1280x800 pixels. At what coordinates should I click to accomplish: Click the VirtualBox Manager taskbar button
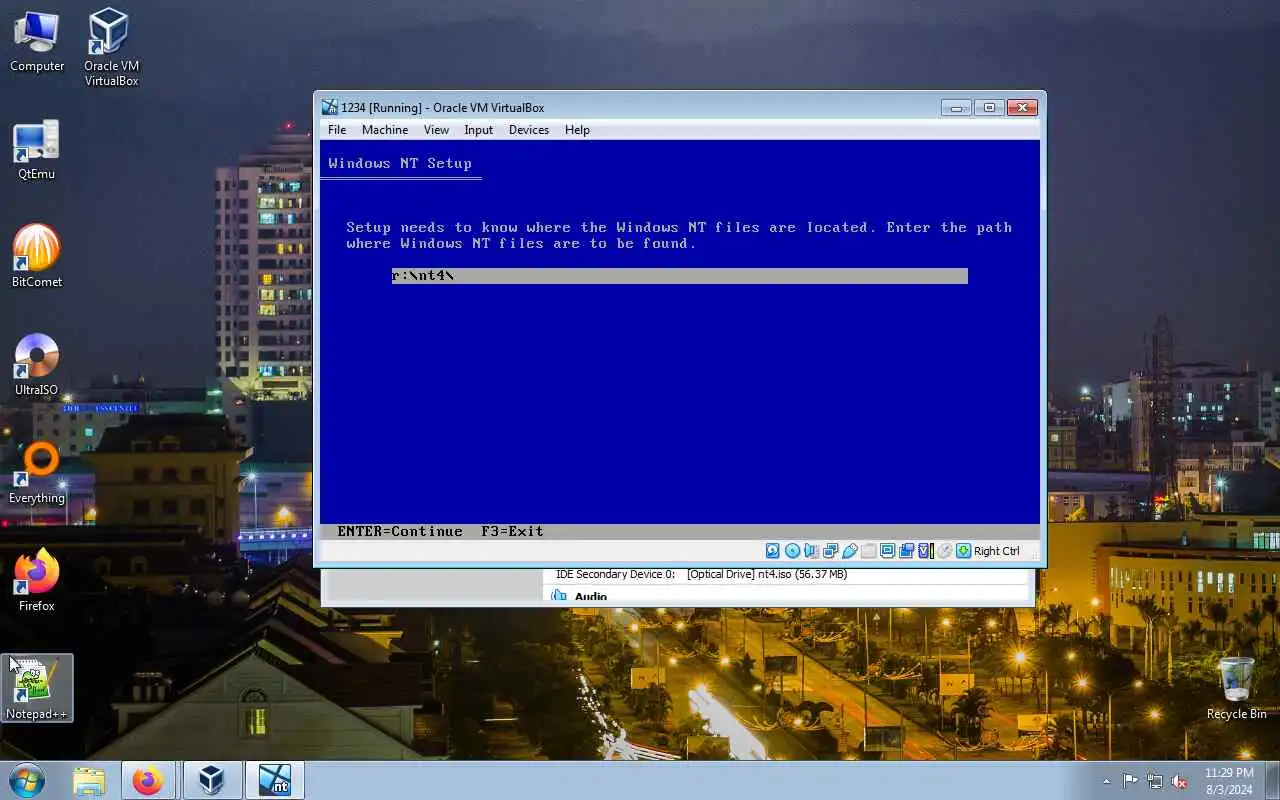211,780
